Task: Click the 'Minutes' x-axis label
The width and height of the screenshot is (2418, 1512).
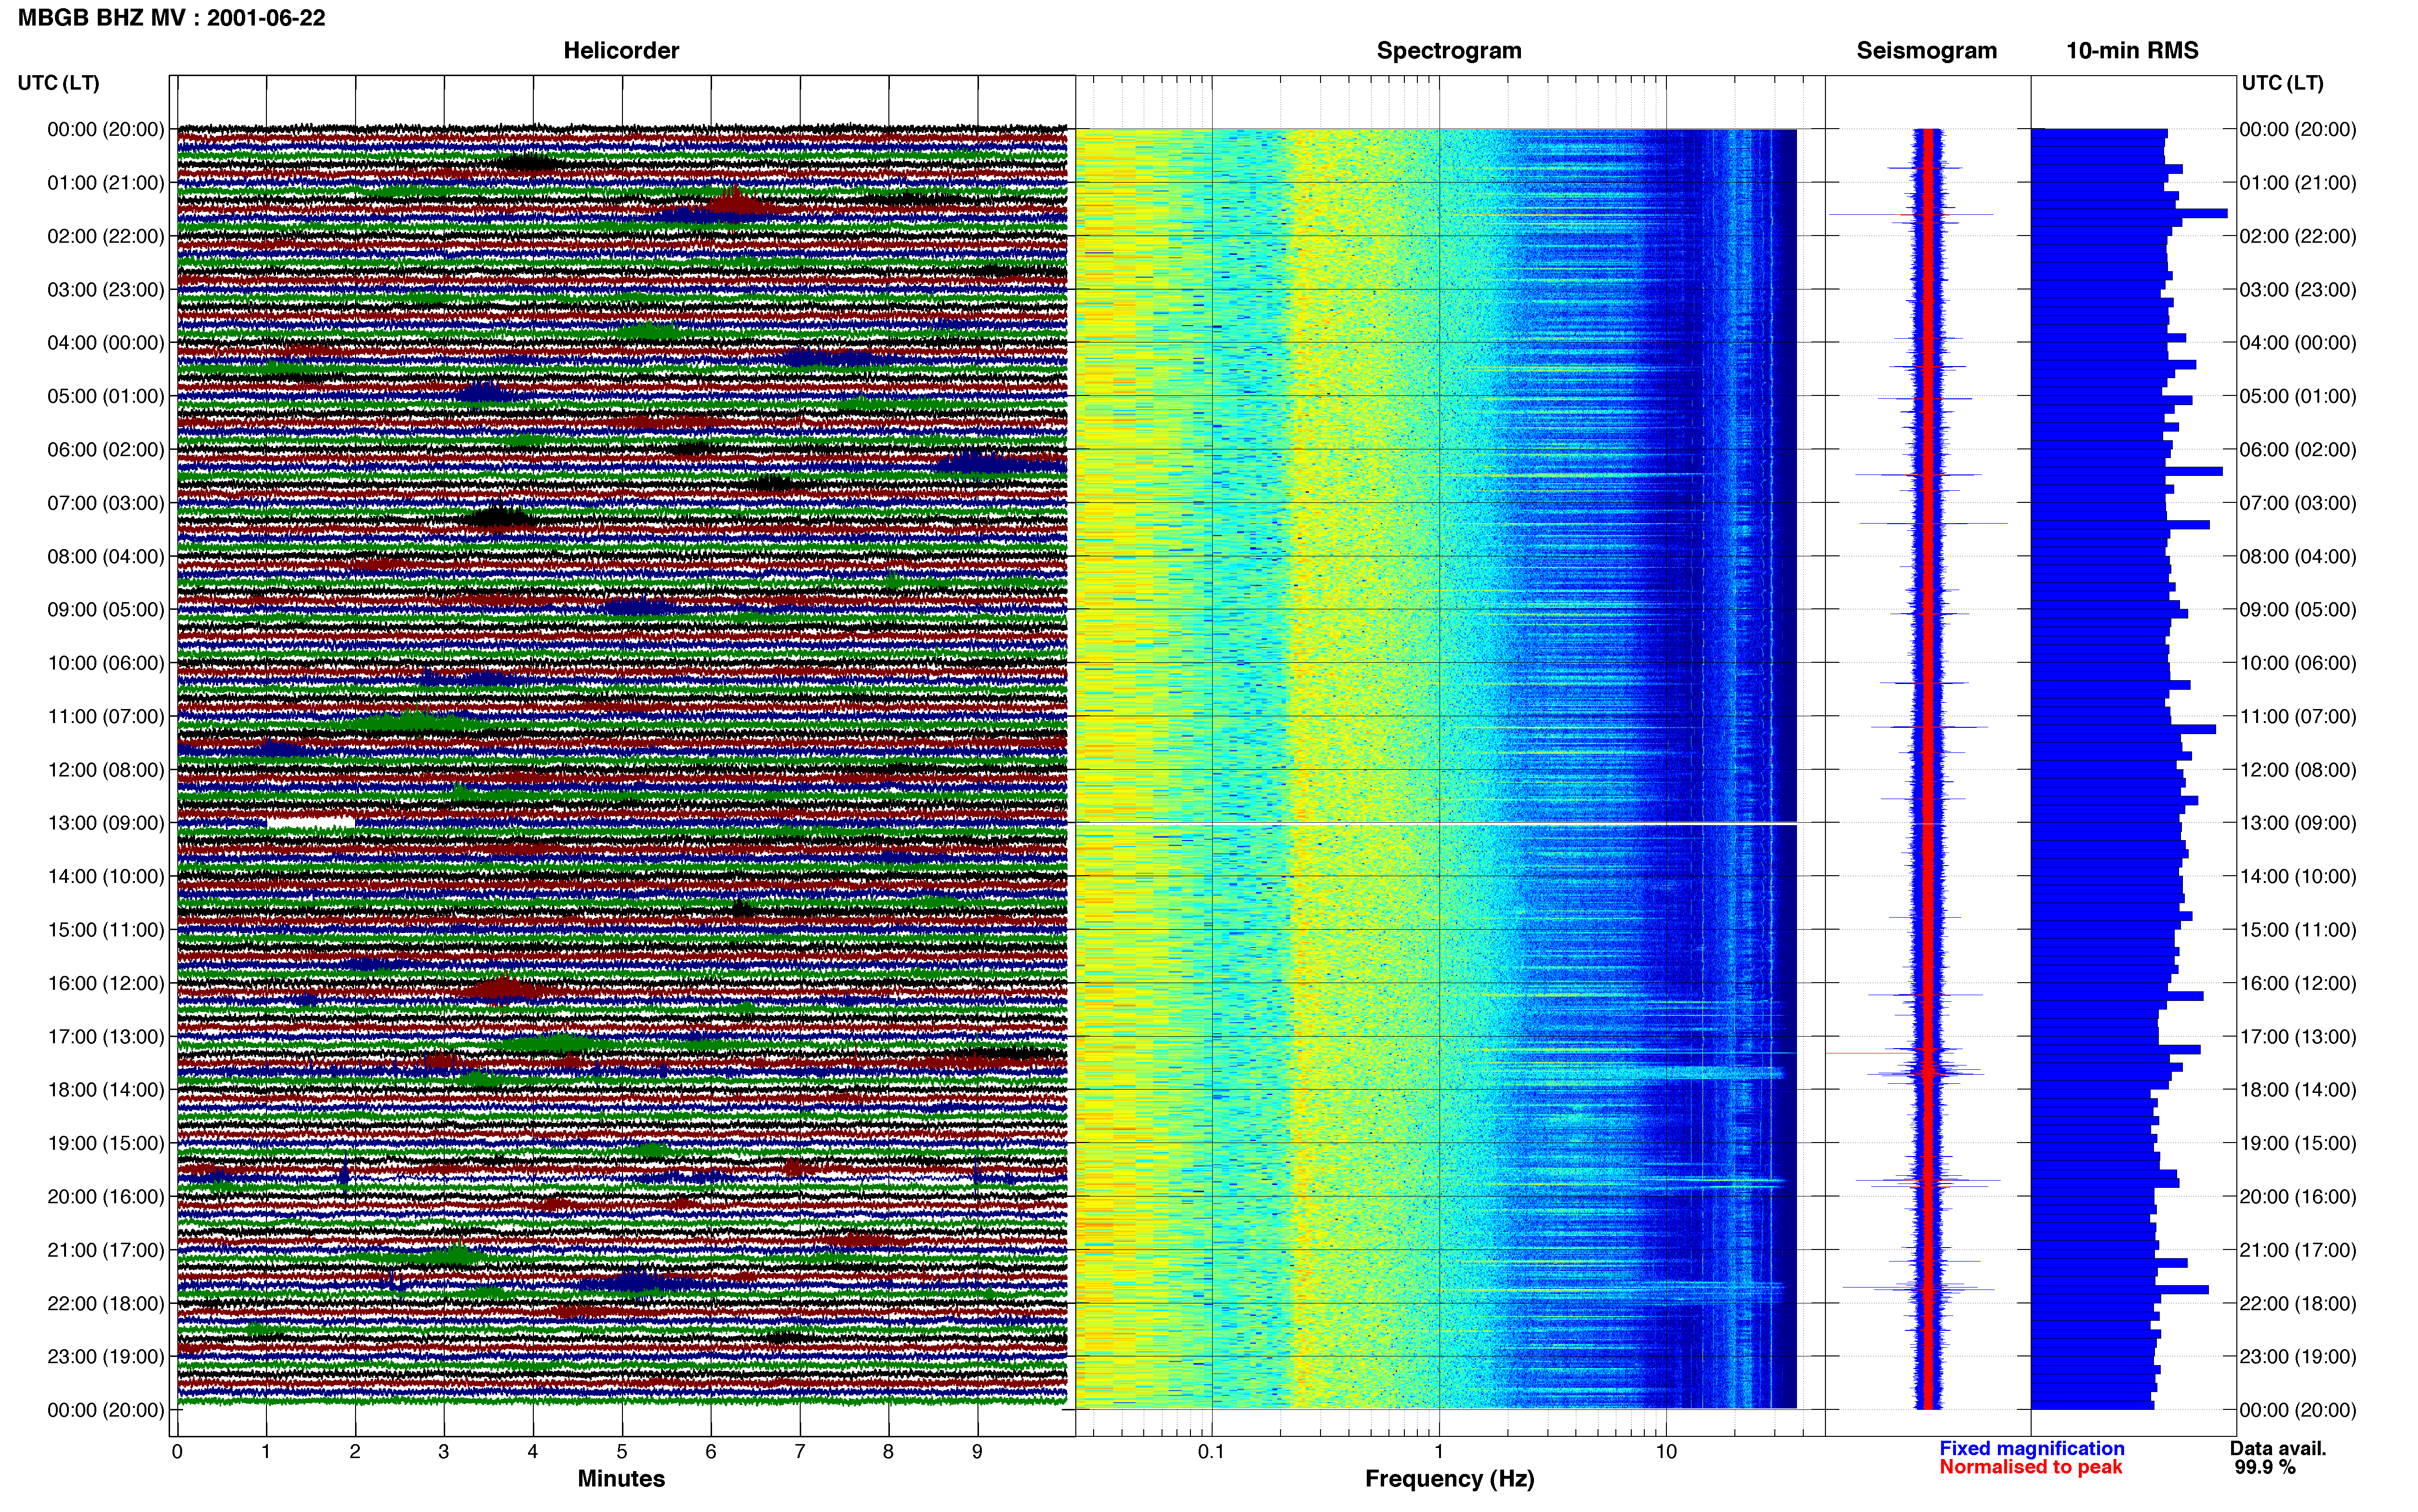Action: pos(621,1478)
